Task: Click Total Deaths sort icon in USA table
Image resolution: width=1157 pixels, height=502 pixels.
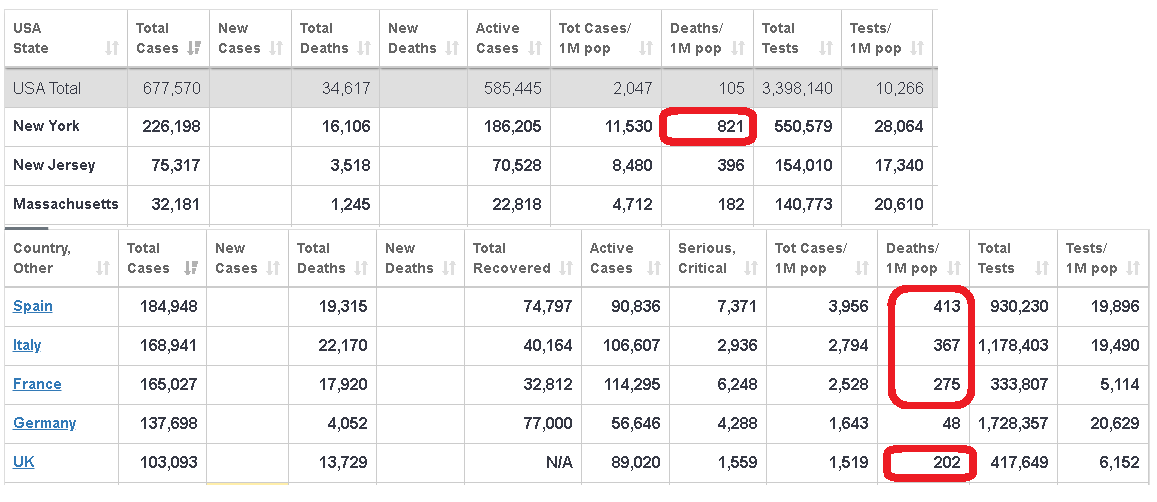Action: tap(364, 48)
